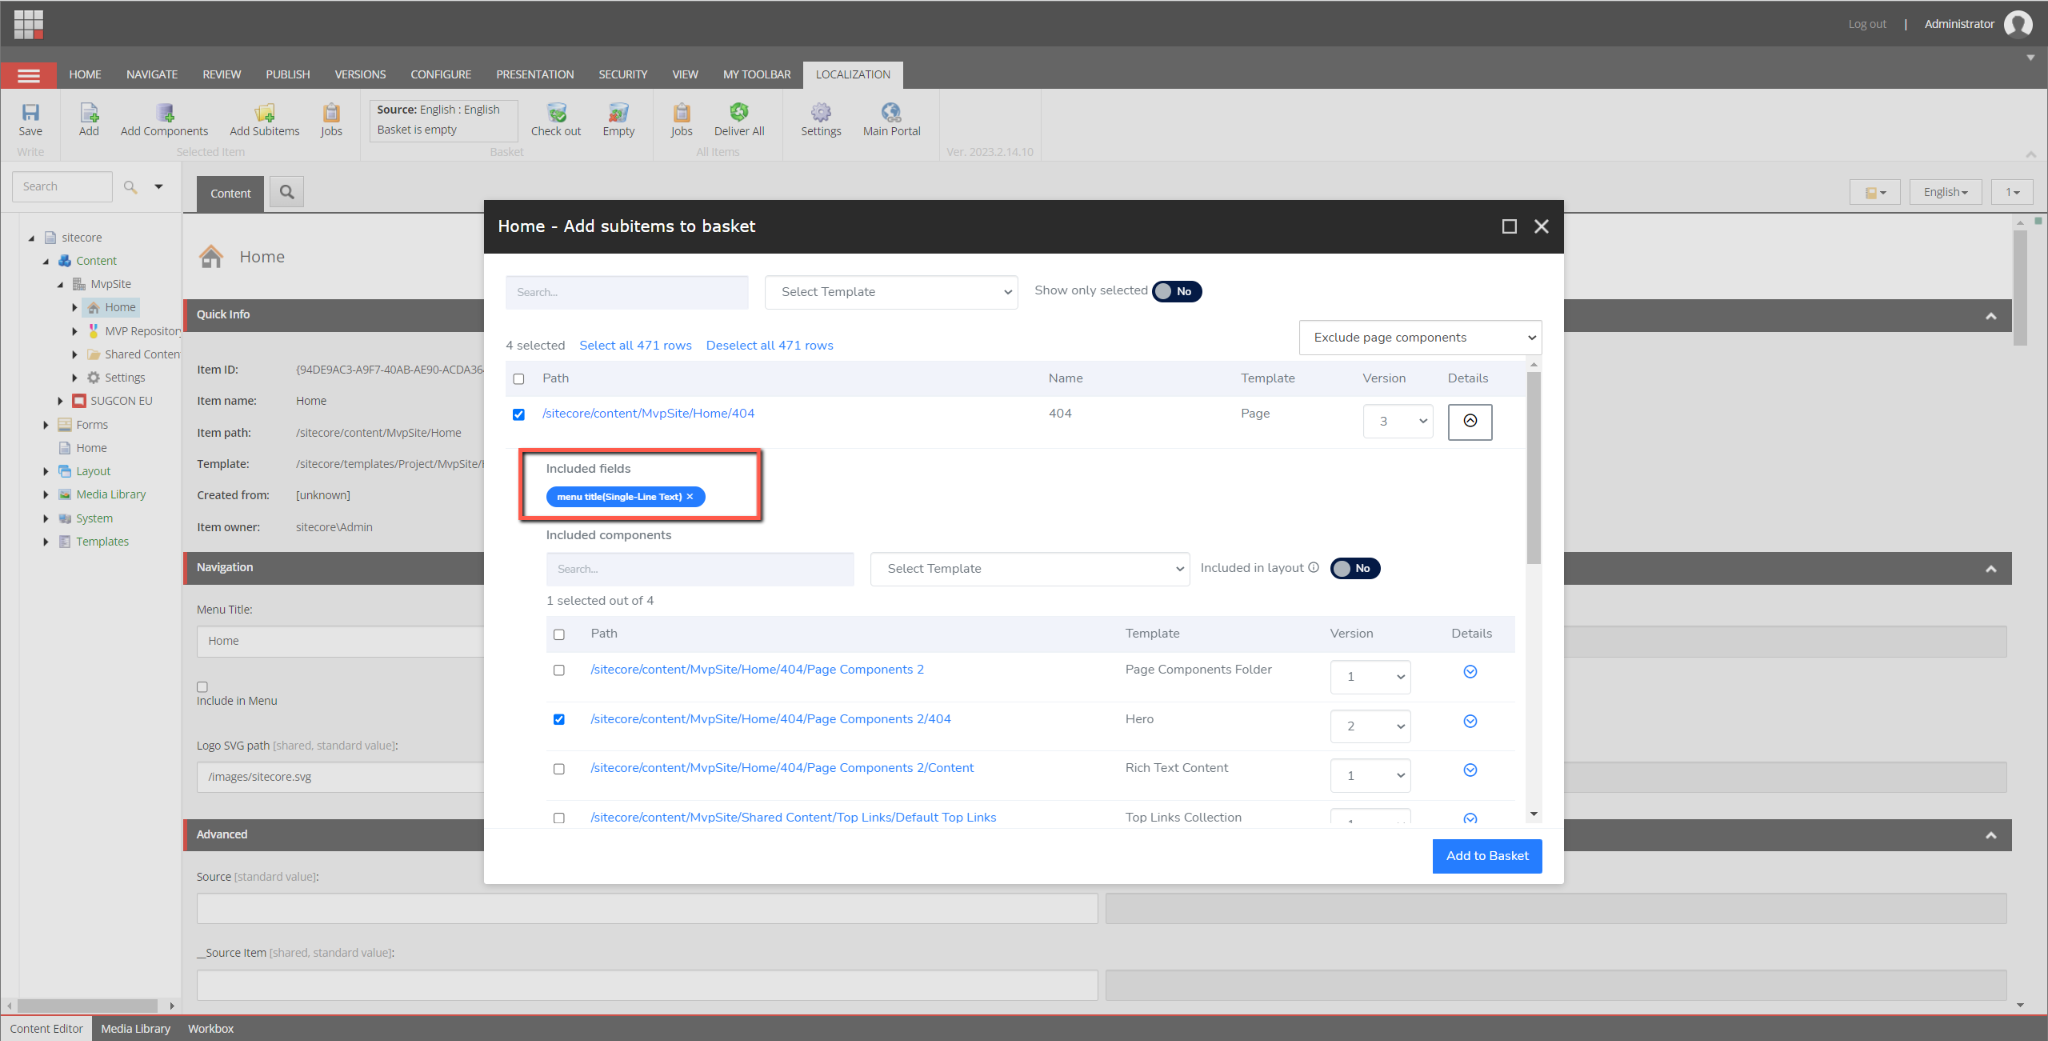Open the components Select Template dropdown
Image resolution: width=2048 pixels, height=1041 pixels.
pos(1030,569)
